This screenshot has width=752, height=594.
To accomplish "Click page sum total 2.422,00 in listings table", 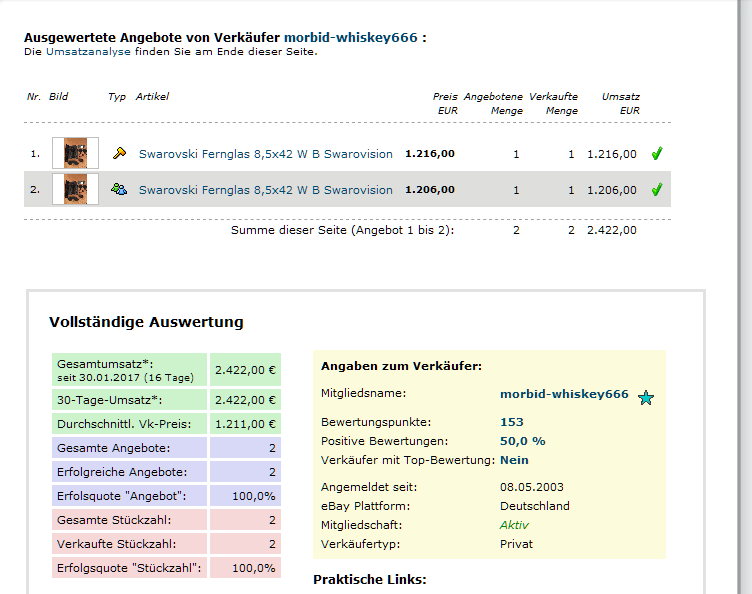I will [612, 230].
